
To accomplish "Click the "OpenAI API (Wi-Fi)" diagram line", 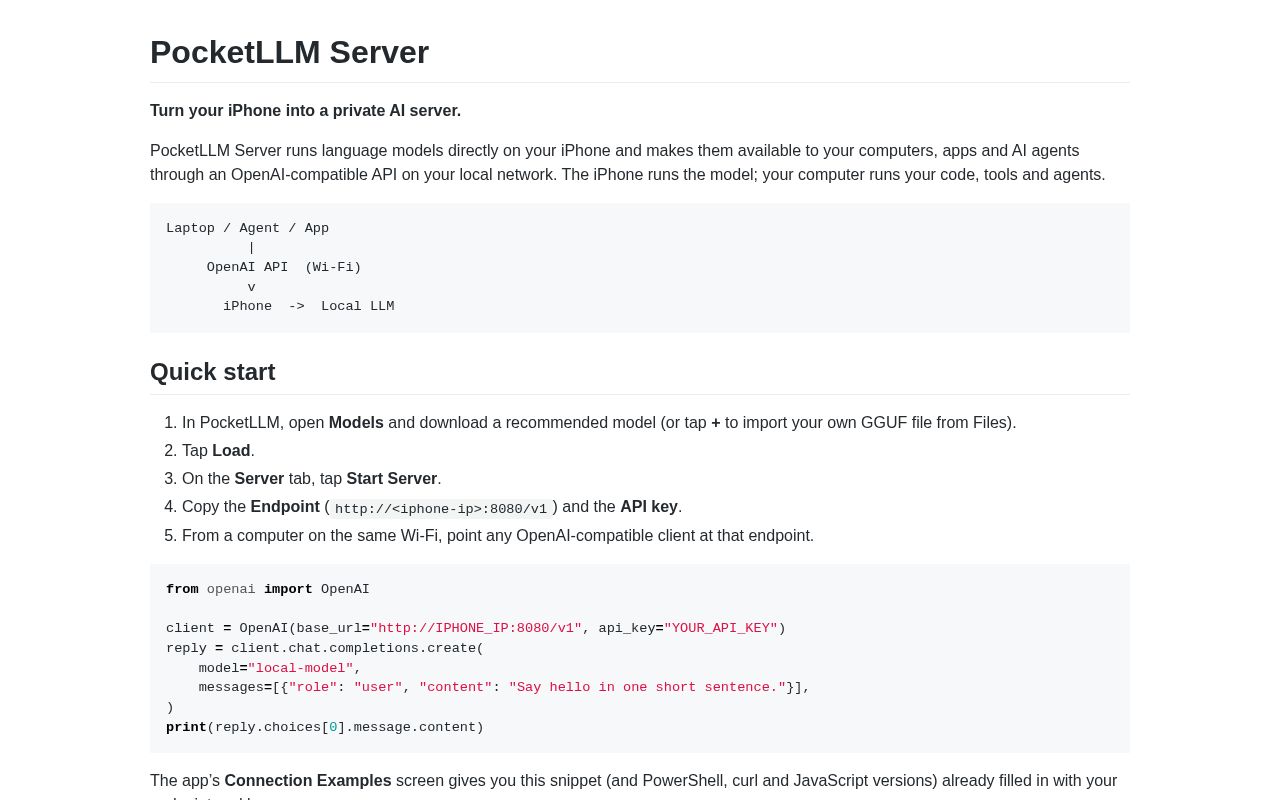I will pyautogui.click(x=284, y=267).
